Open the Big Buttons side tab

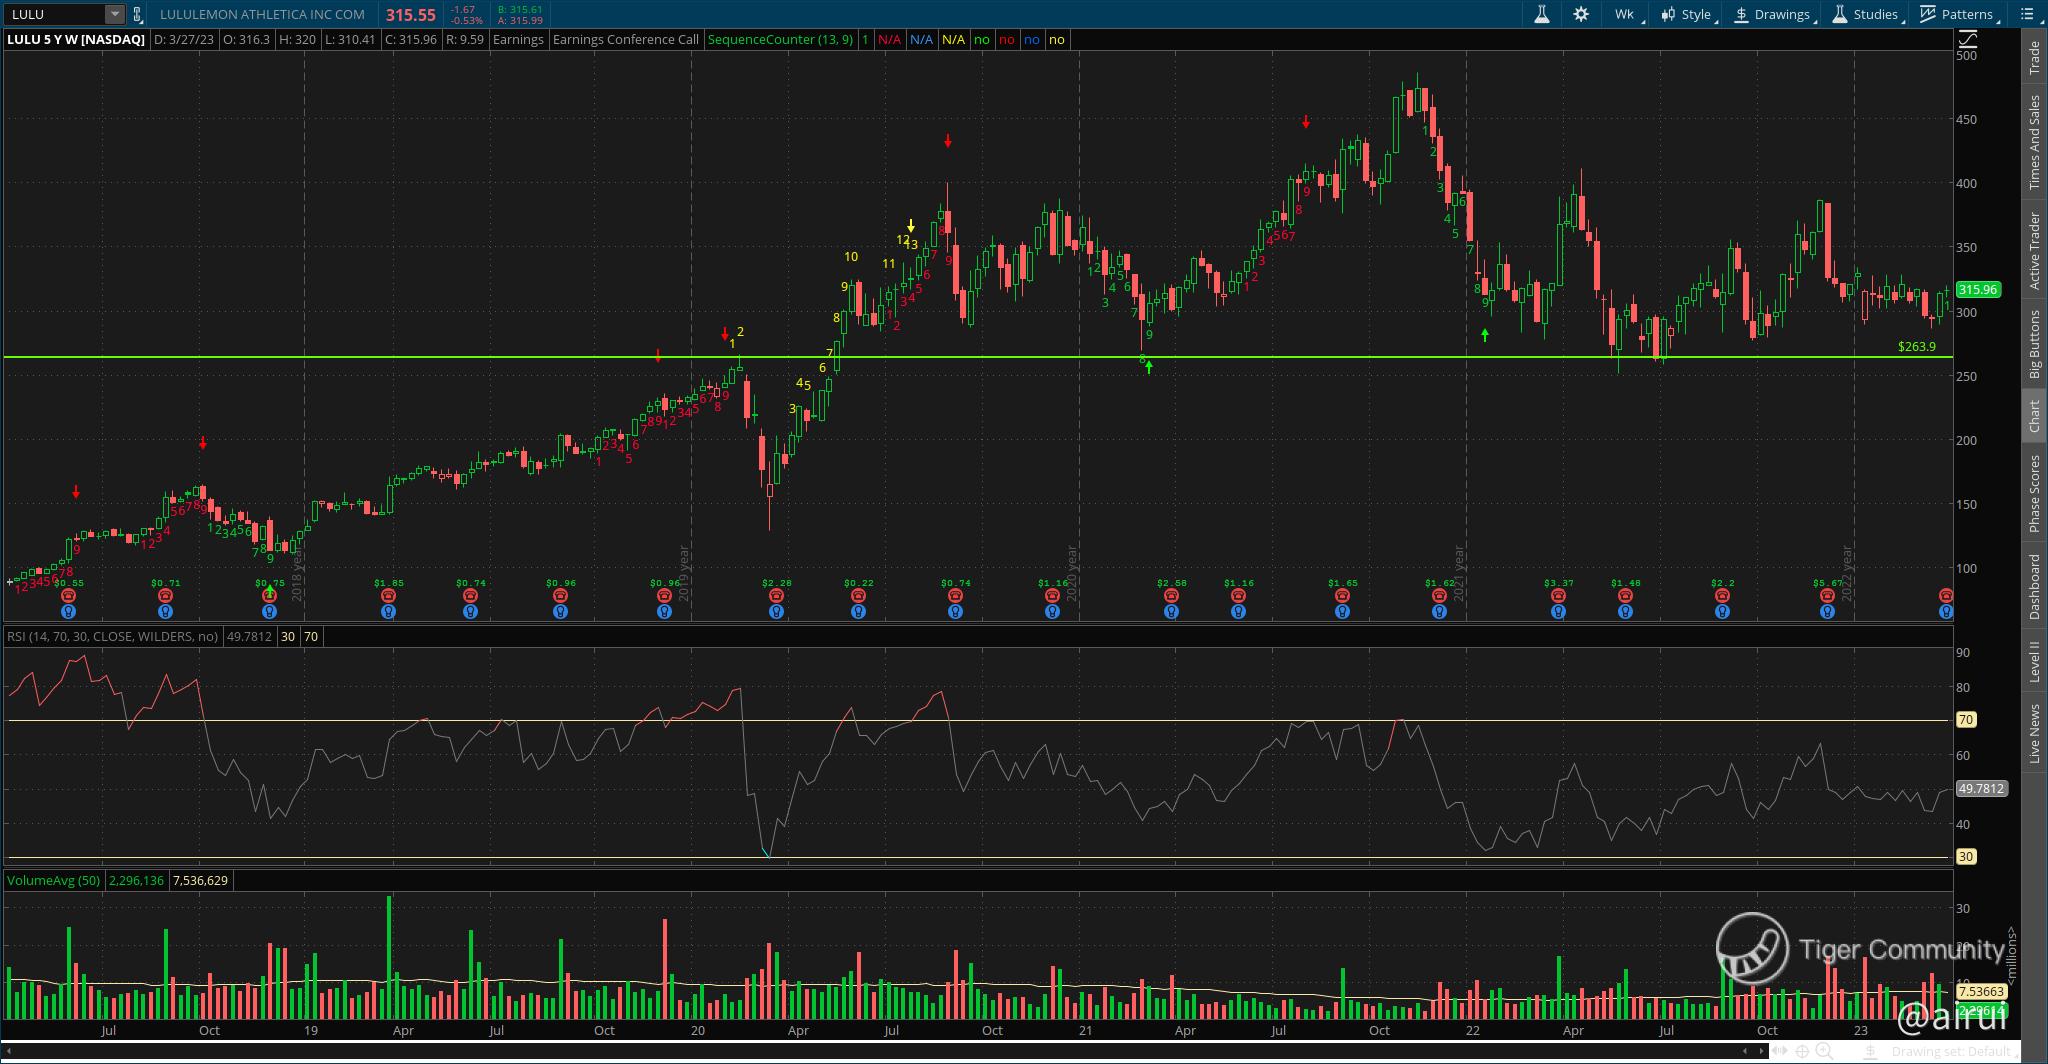[x=2034, y=343]
